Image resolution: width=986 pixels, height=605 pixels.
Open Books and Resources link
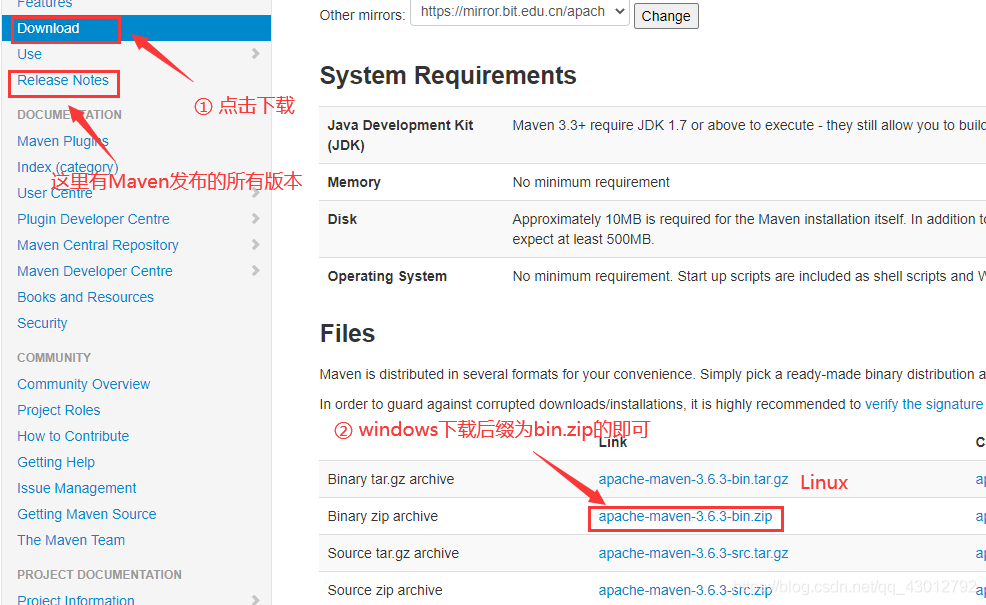(86, 297)
